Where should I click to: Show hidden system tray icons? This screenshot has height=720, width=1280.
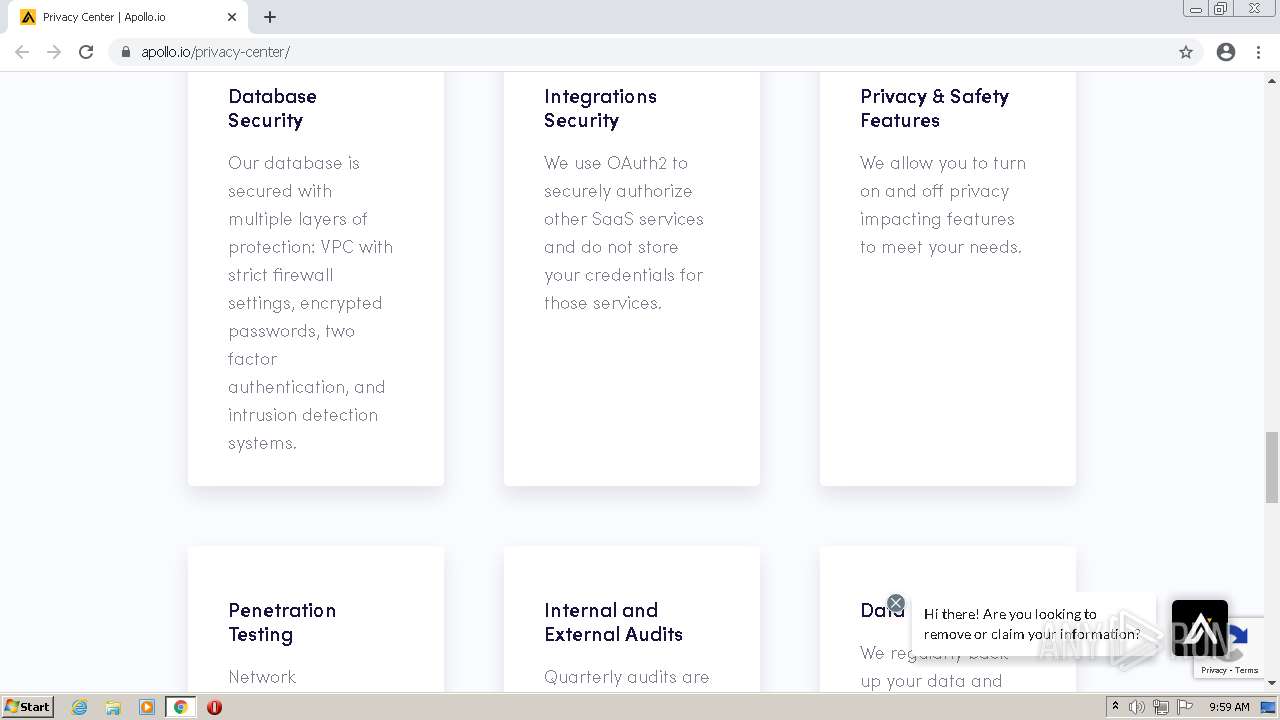pos(1115,707)
